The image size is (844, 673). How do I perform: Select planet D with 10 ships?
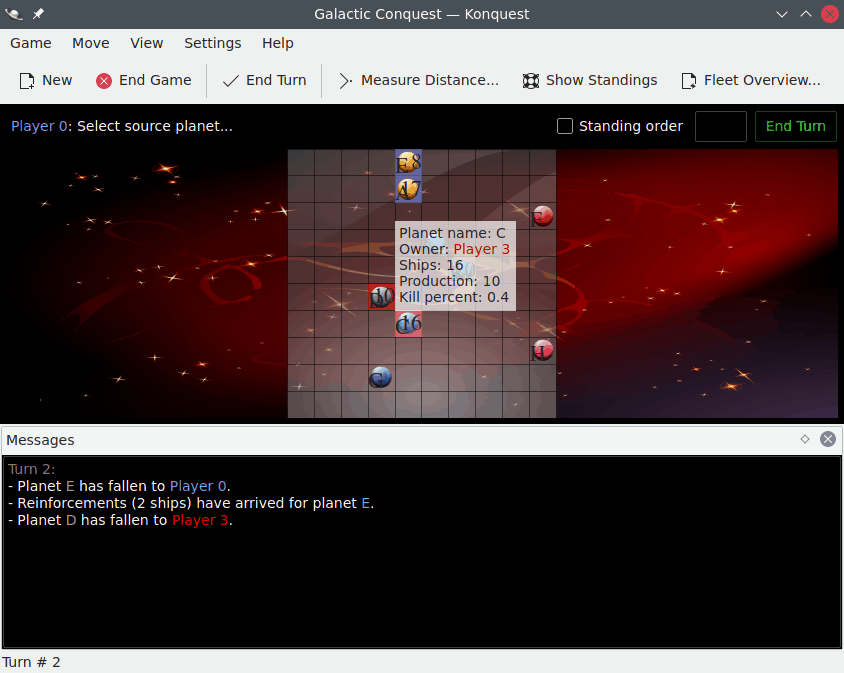tap(382, 297)
